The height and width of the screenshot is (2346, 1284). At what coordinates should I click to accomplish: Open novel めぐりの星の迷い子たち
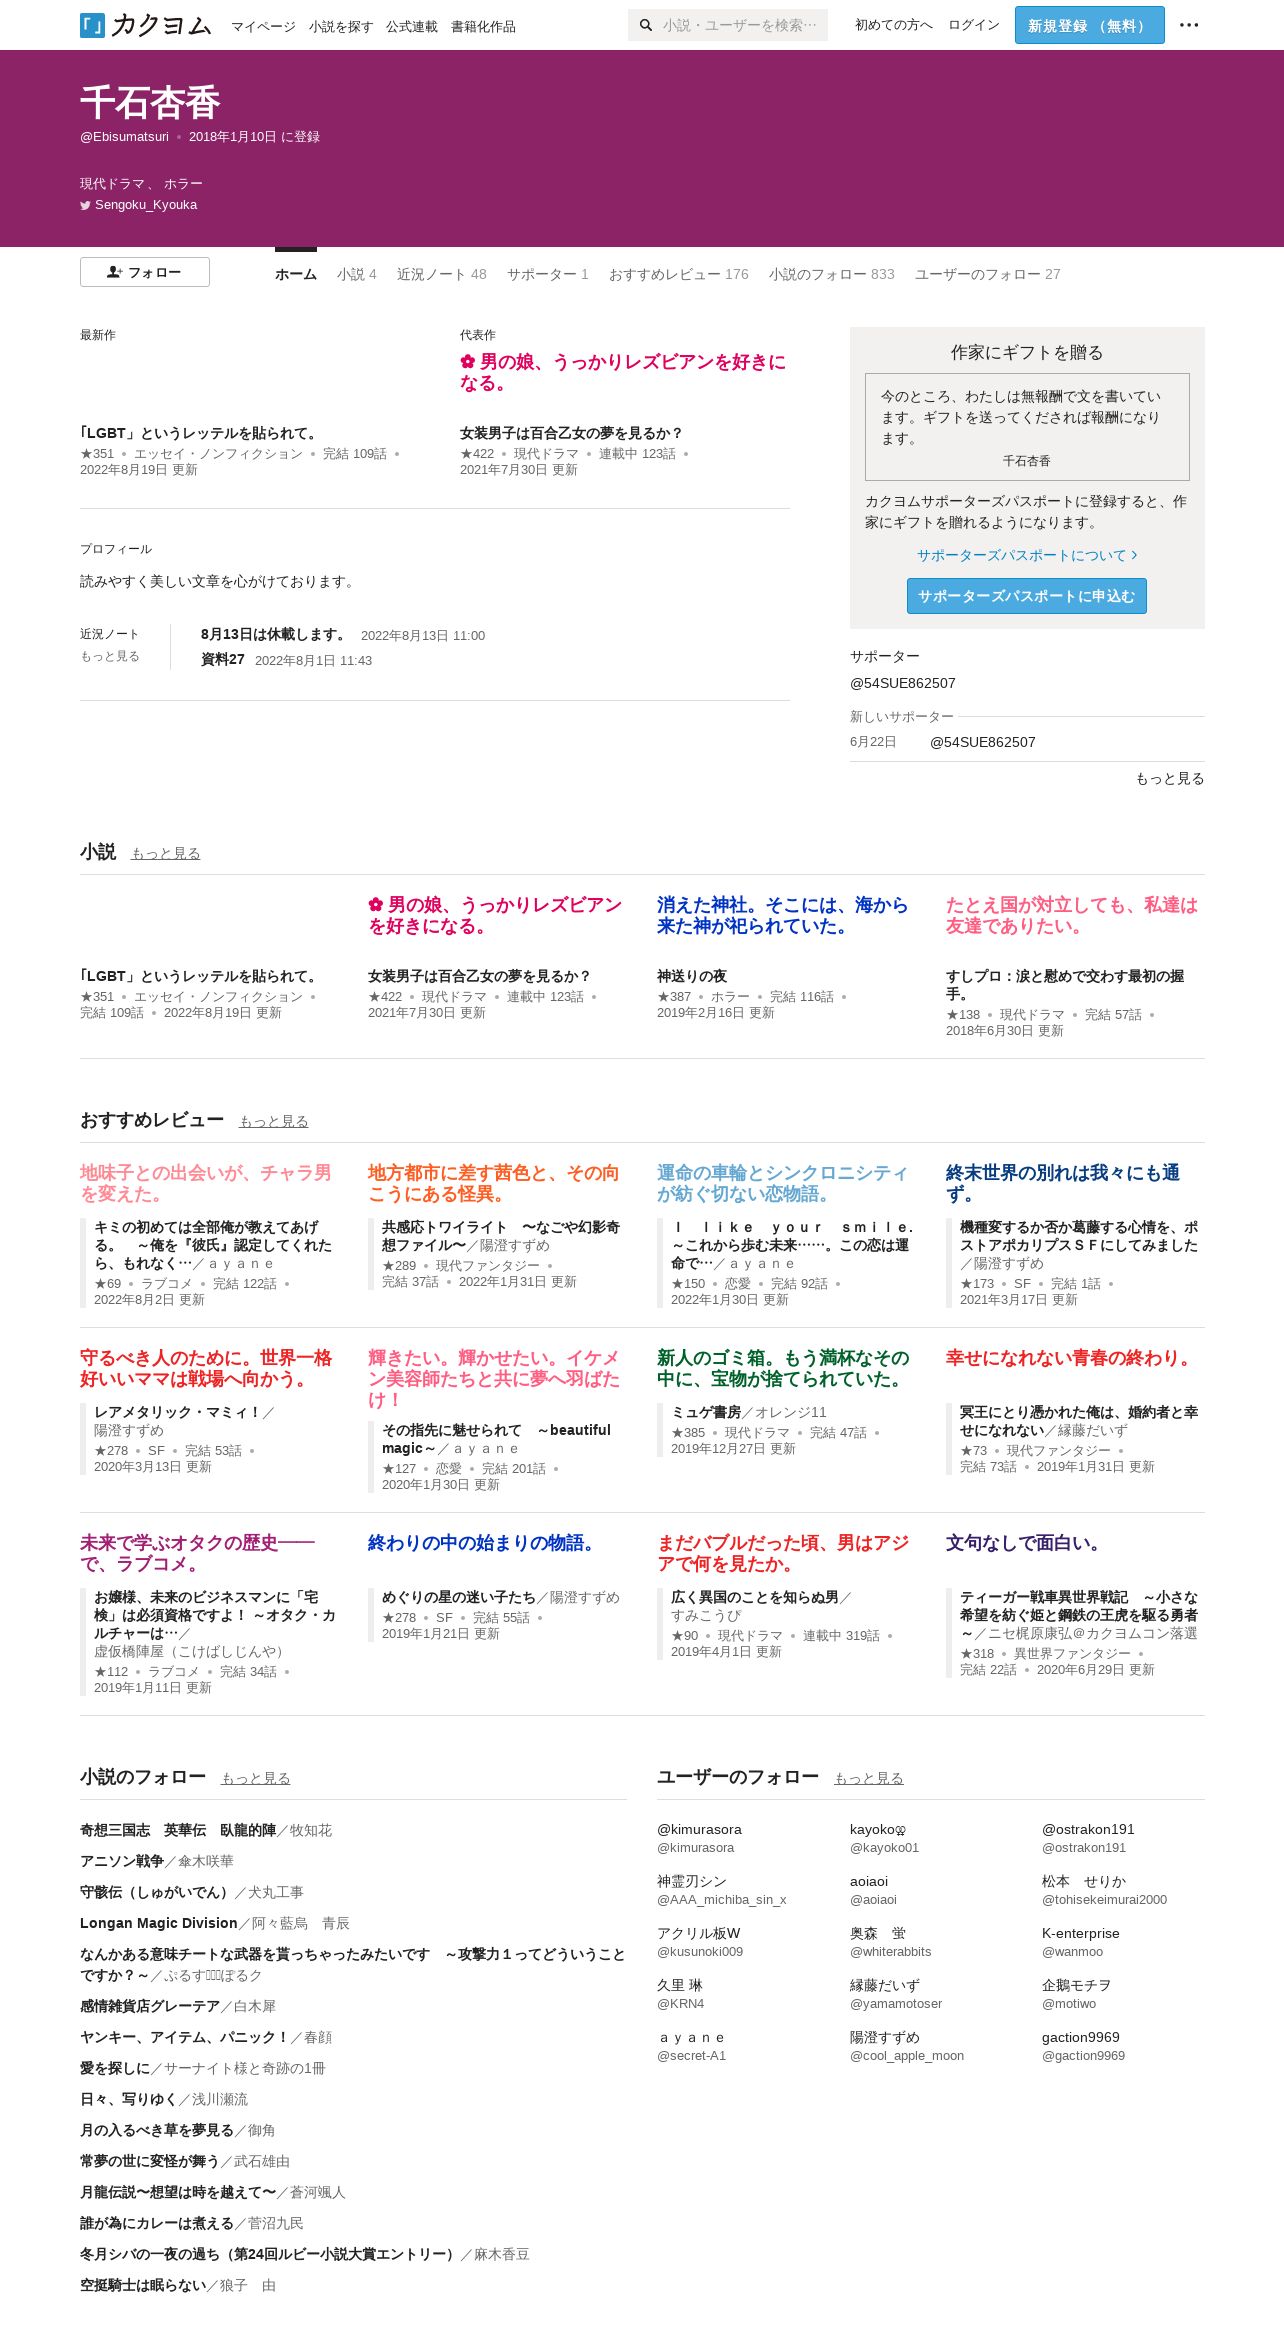(459, 1597)
